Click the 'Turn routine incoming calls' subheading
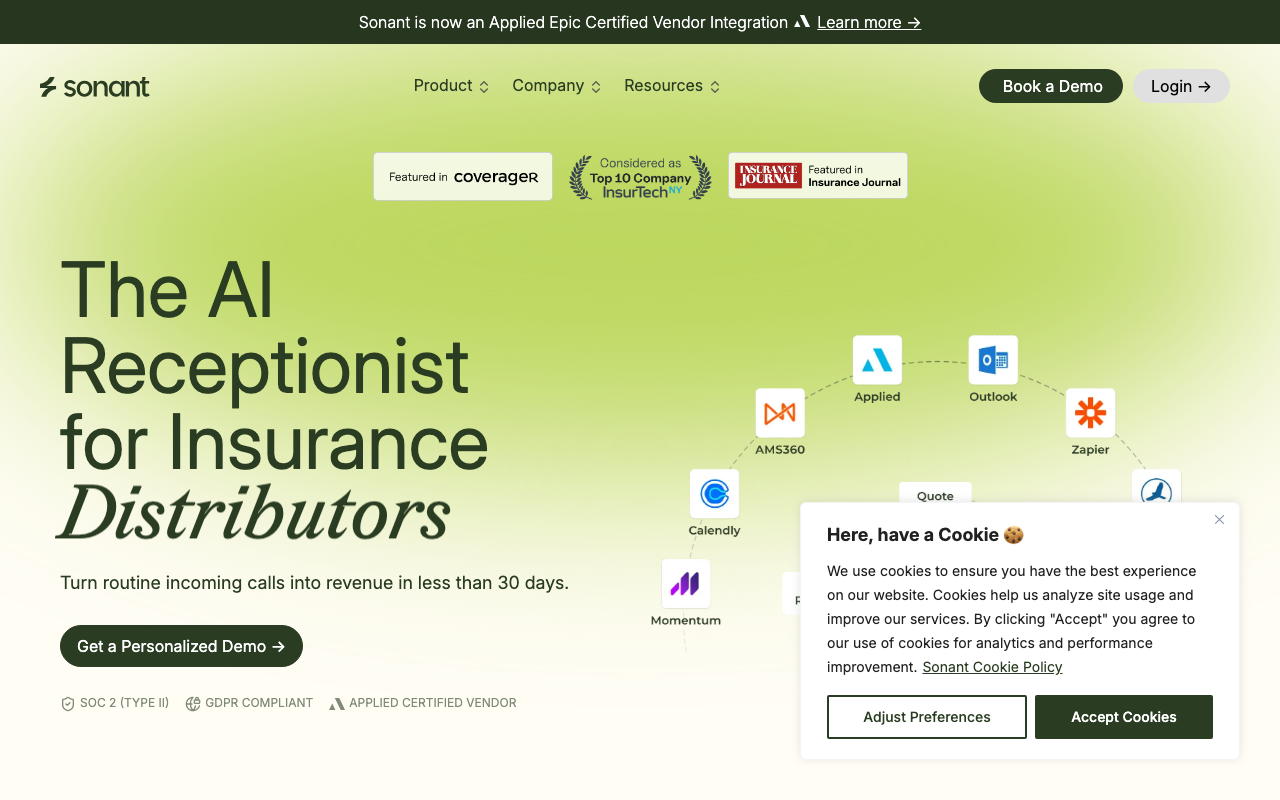1280x800 pixels. (314, 583)
